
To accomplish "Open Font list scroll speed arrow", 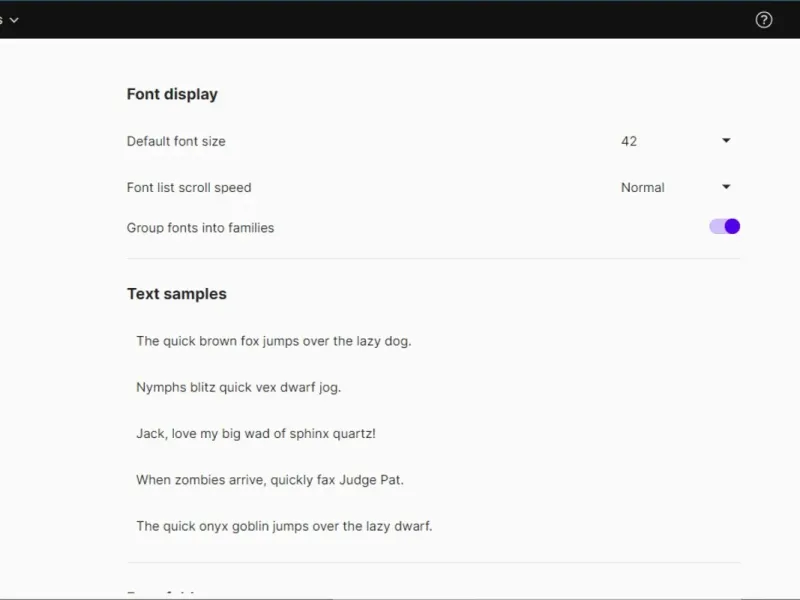I will [727, 187].
